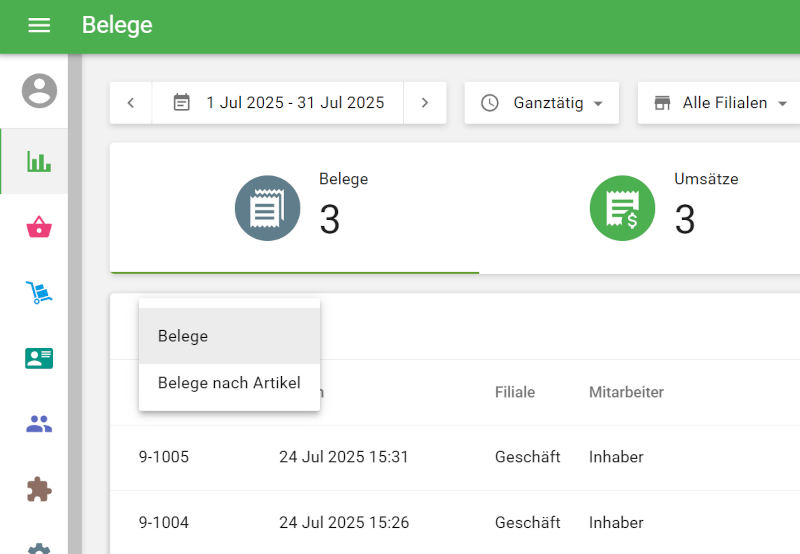Go to next date period
Viewport: 800px width, 554px height.
[425, 103]
